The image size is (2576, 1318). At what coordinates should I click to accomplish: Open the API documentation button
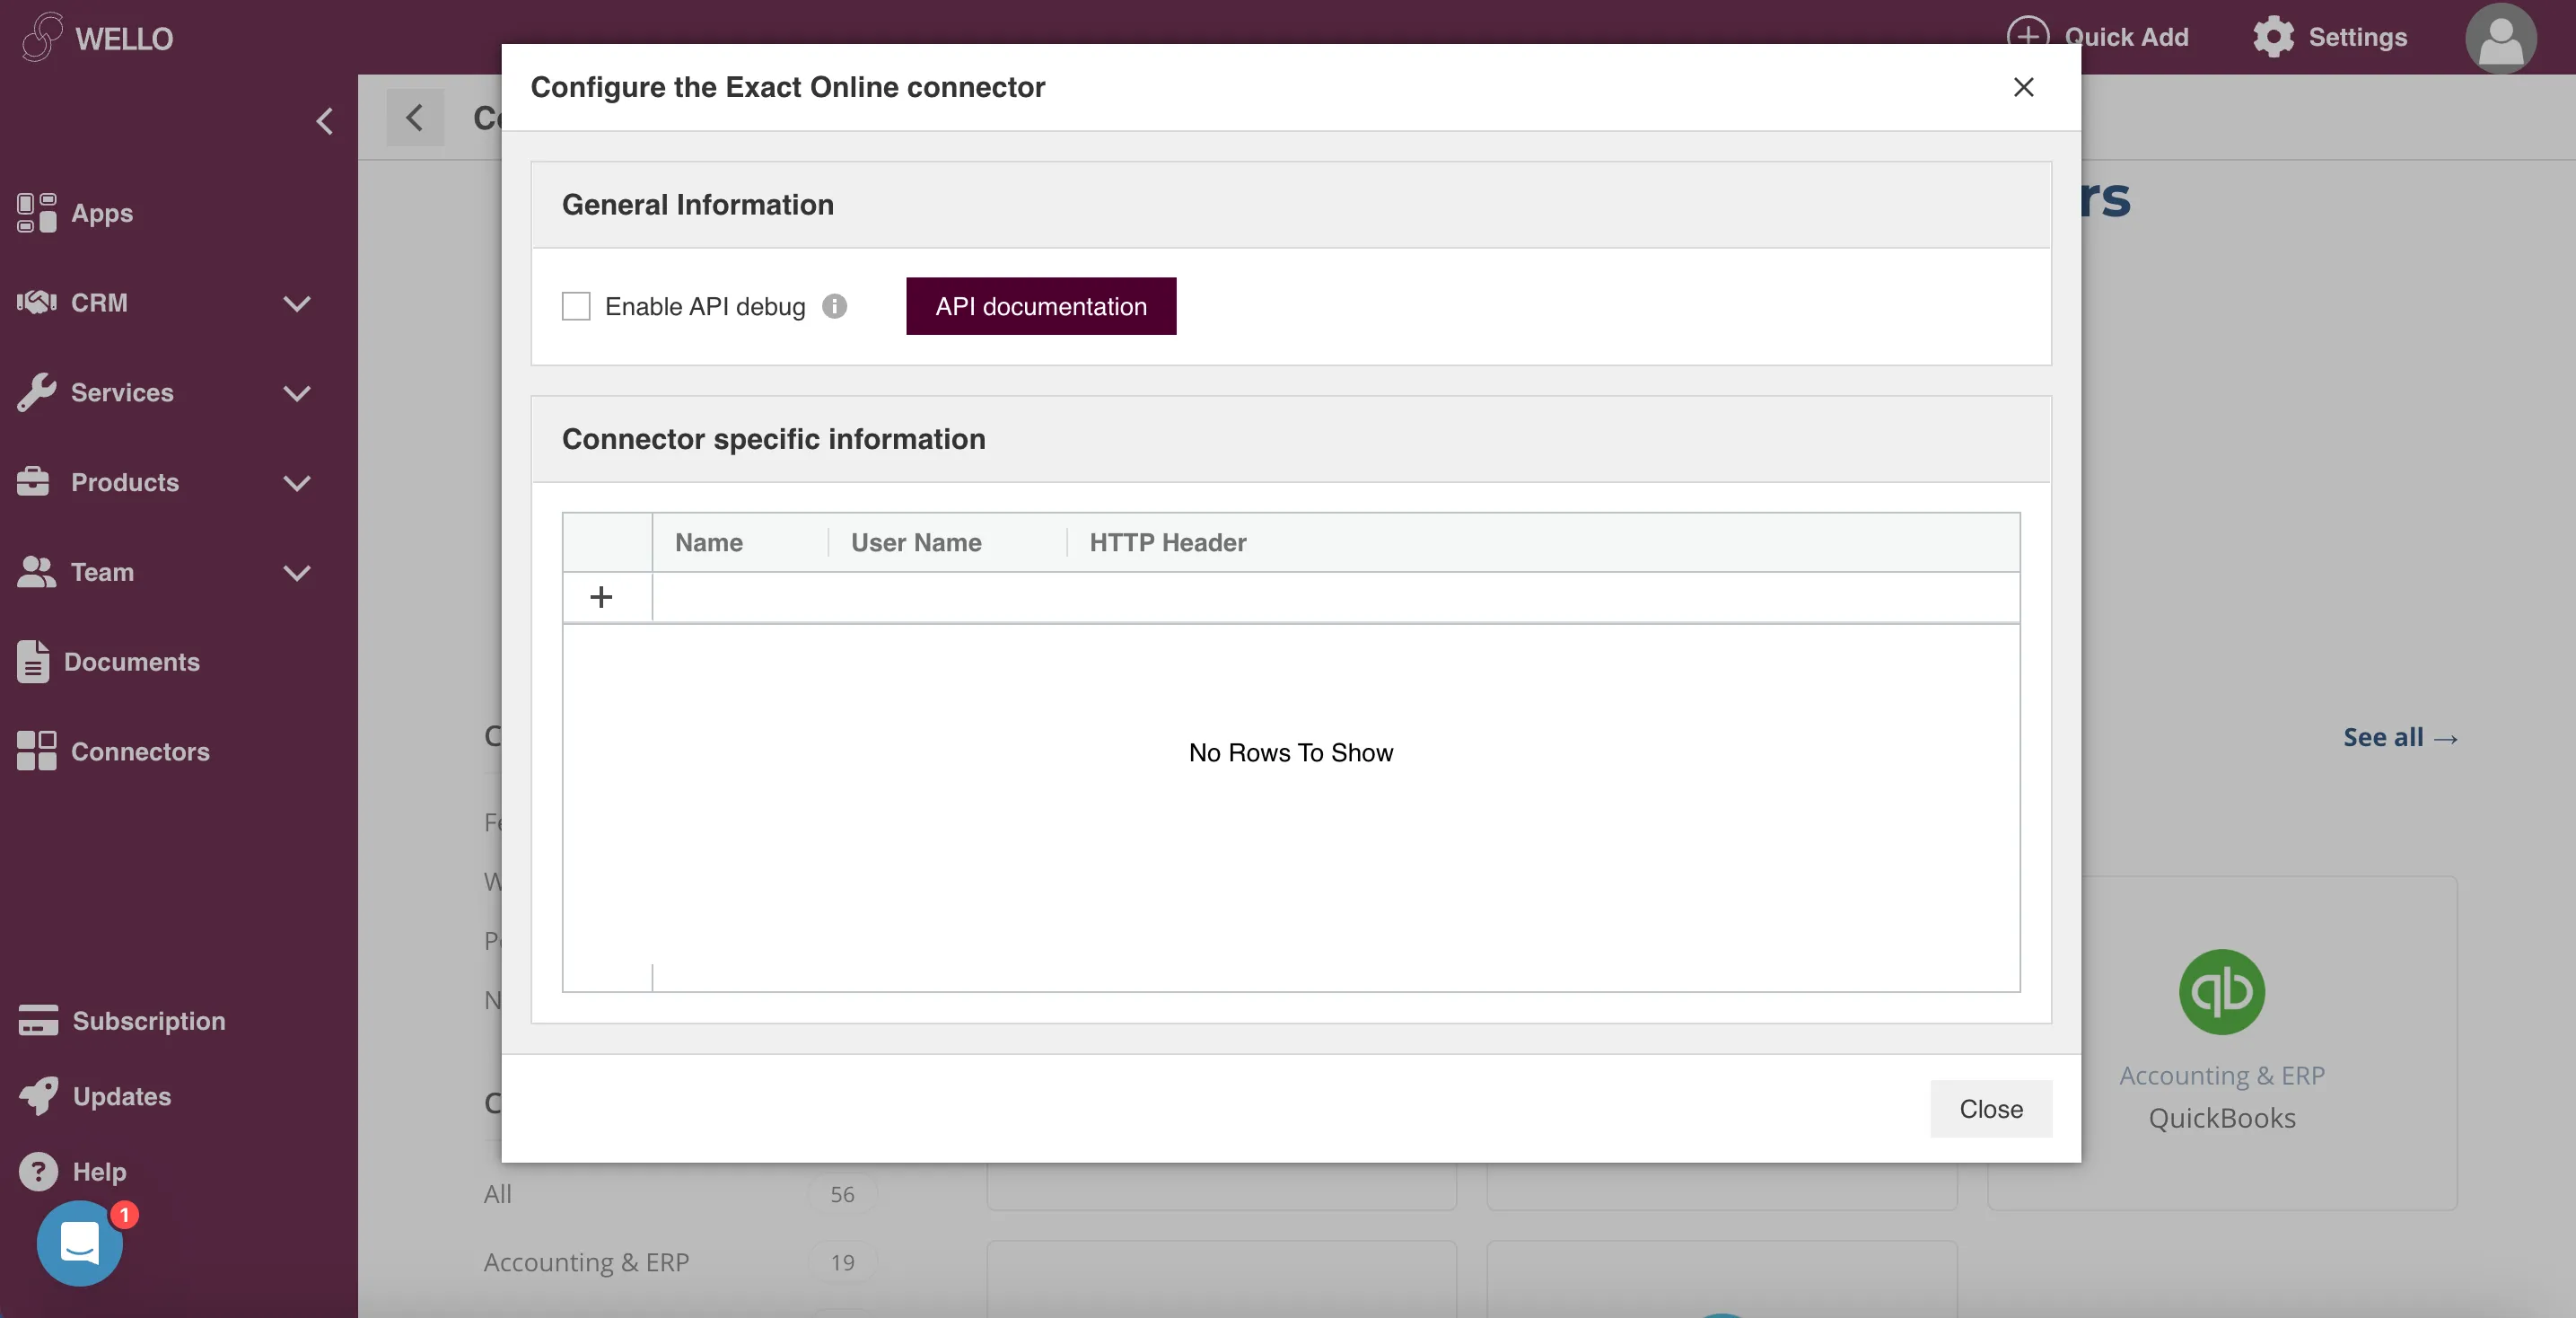point(1041,306)
